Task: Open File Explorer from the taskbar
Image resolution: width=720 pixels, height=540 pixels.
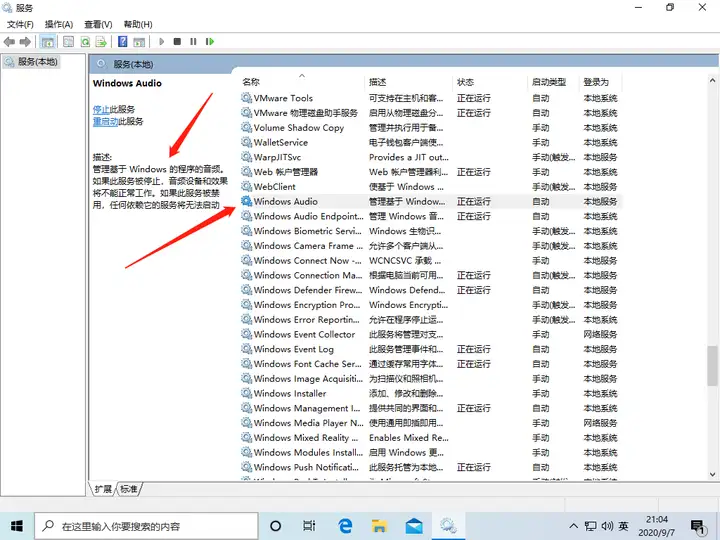Action: 379,526
